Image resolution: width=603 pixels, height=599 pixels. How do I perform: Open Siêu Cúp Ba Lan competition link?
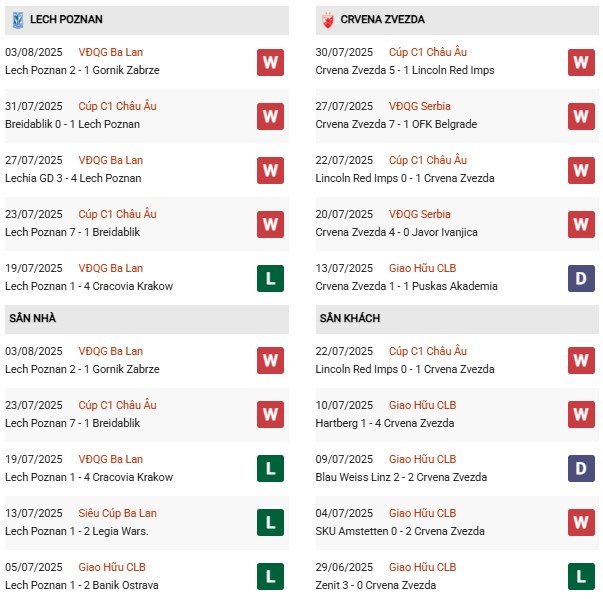pos(118,513)
